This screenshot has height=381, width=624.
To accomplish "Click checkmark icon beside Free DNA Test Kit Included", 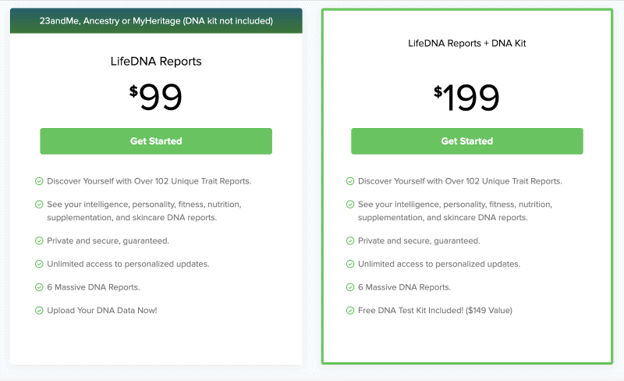I will click(350, 310).
